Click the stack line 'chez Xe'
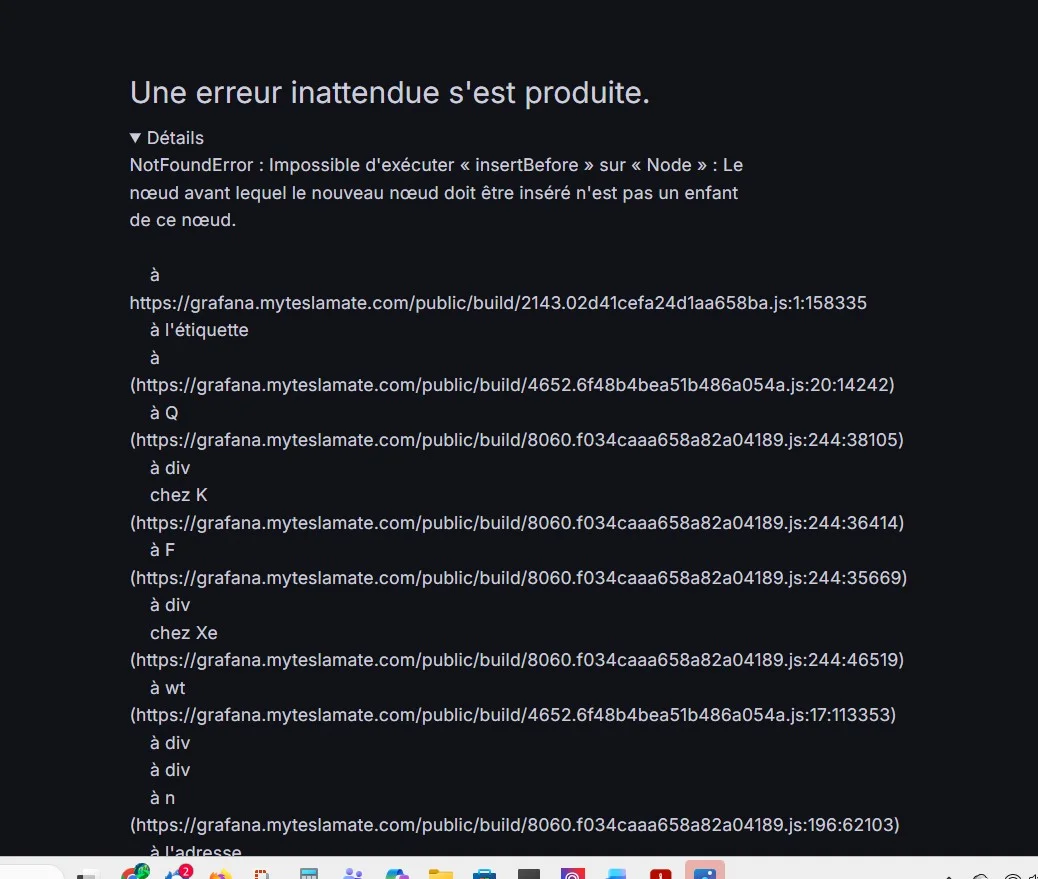 pyautogui.click(x=184, y=633)
